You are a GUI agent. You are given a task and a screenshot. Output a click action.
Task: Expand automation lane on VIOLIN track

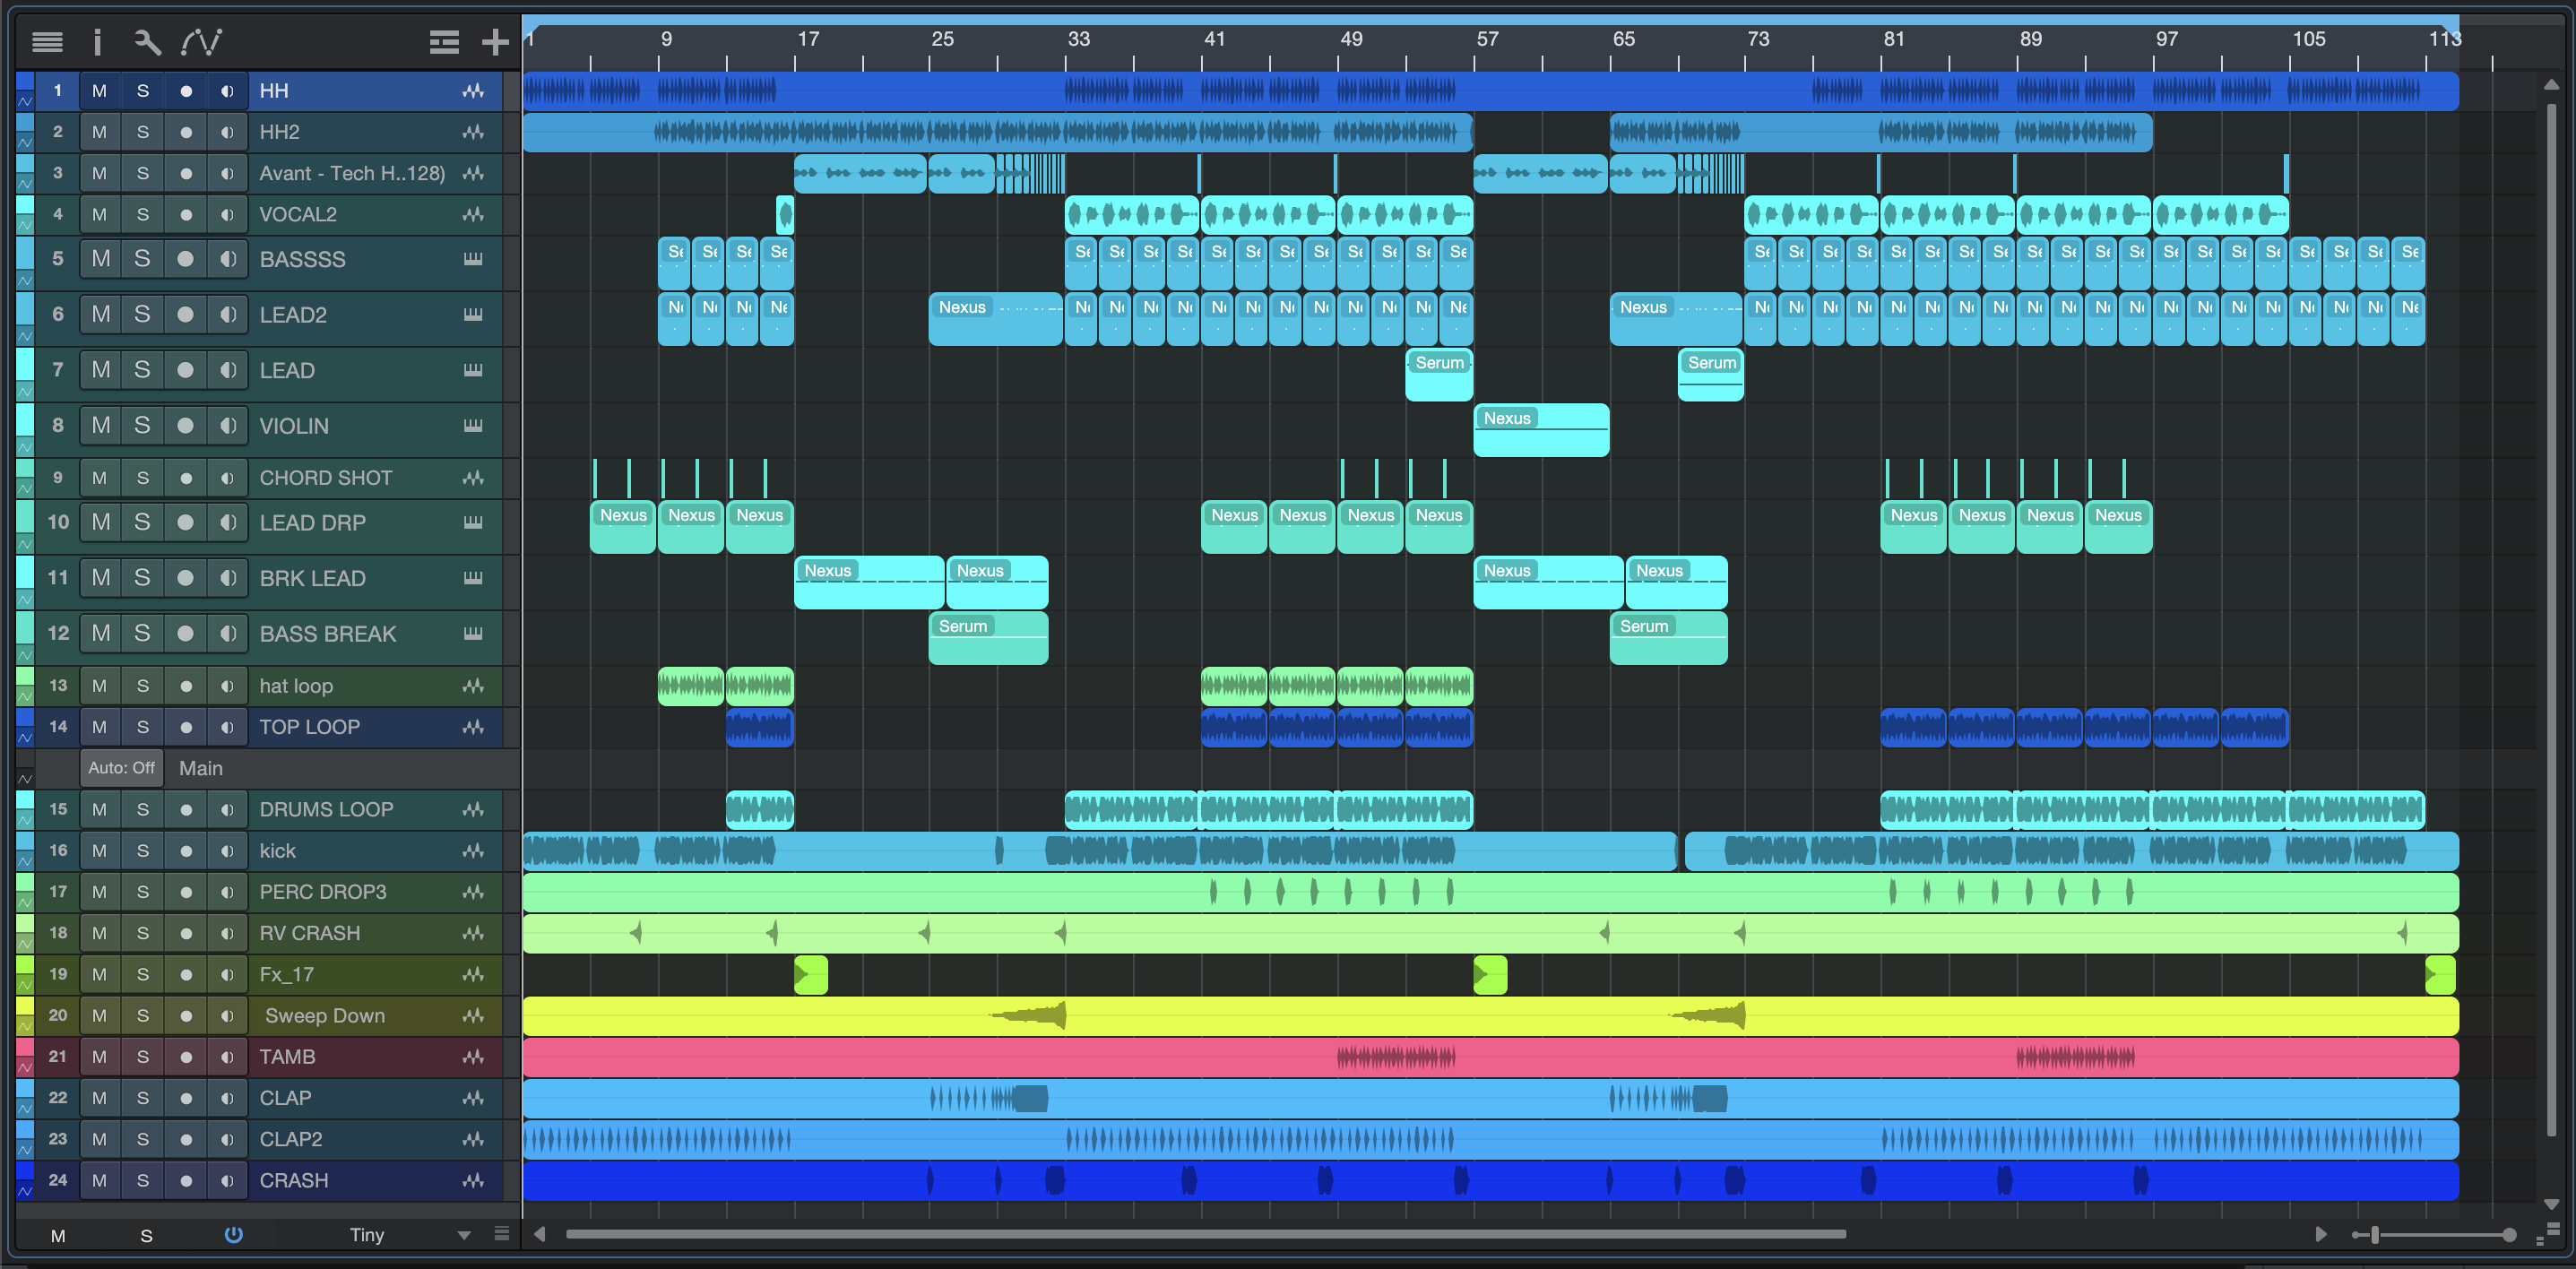tap(25, 447)
